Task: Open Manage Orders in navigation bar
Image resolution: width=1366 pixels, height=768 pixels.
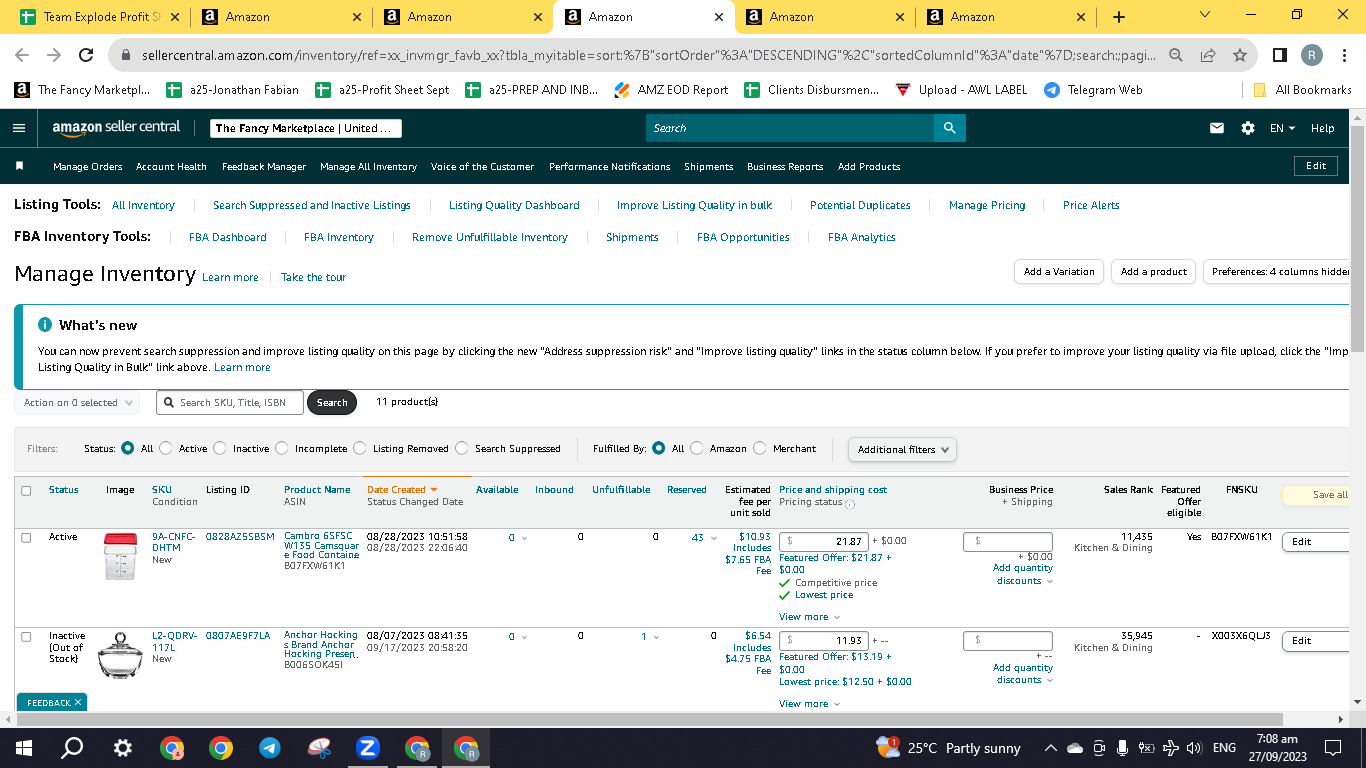Action: 88,167
